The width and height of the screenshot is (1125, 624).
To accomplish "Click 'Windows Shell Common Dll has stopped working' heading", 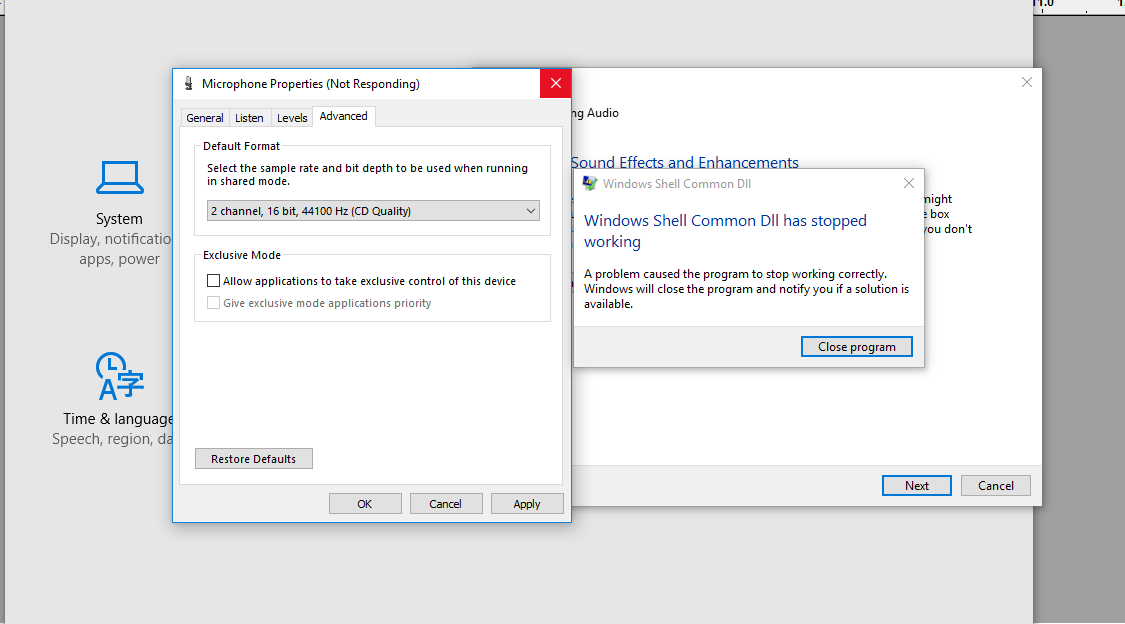I will [x=725, y=231].
